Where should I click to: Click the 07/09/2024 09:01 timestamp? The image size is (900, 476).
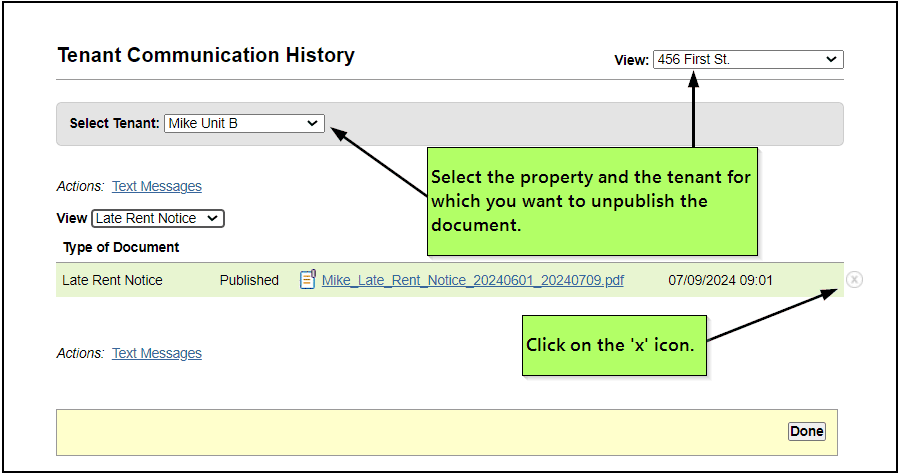[720, 281]
